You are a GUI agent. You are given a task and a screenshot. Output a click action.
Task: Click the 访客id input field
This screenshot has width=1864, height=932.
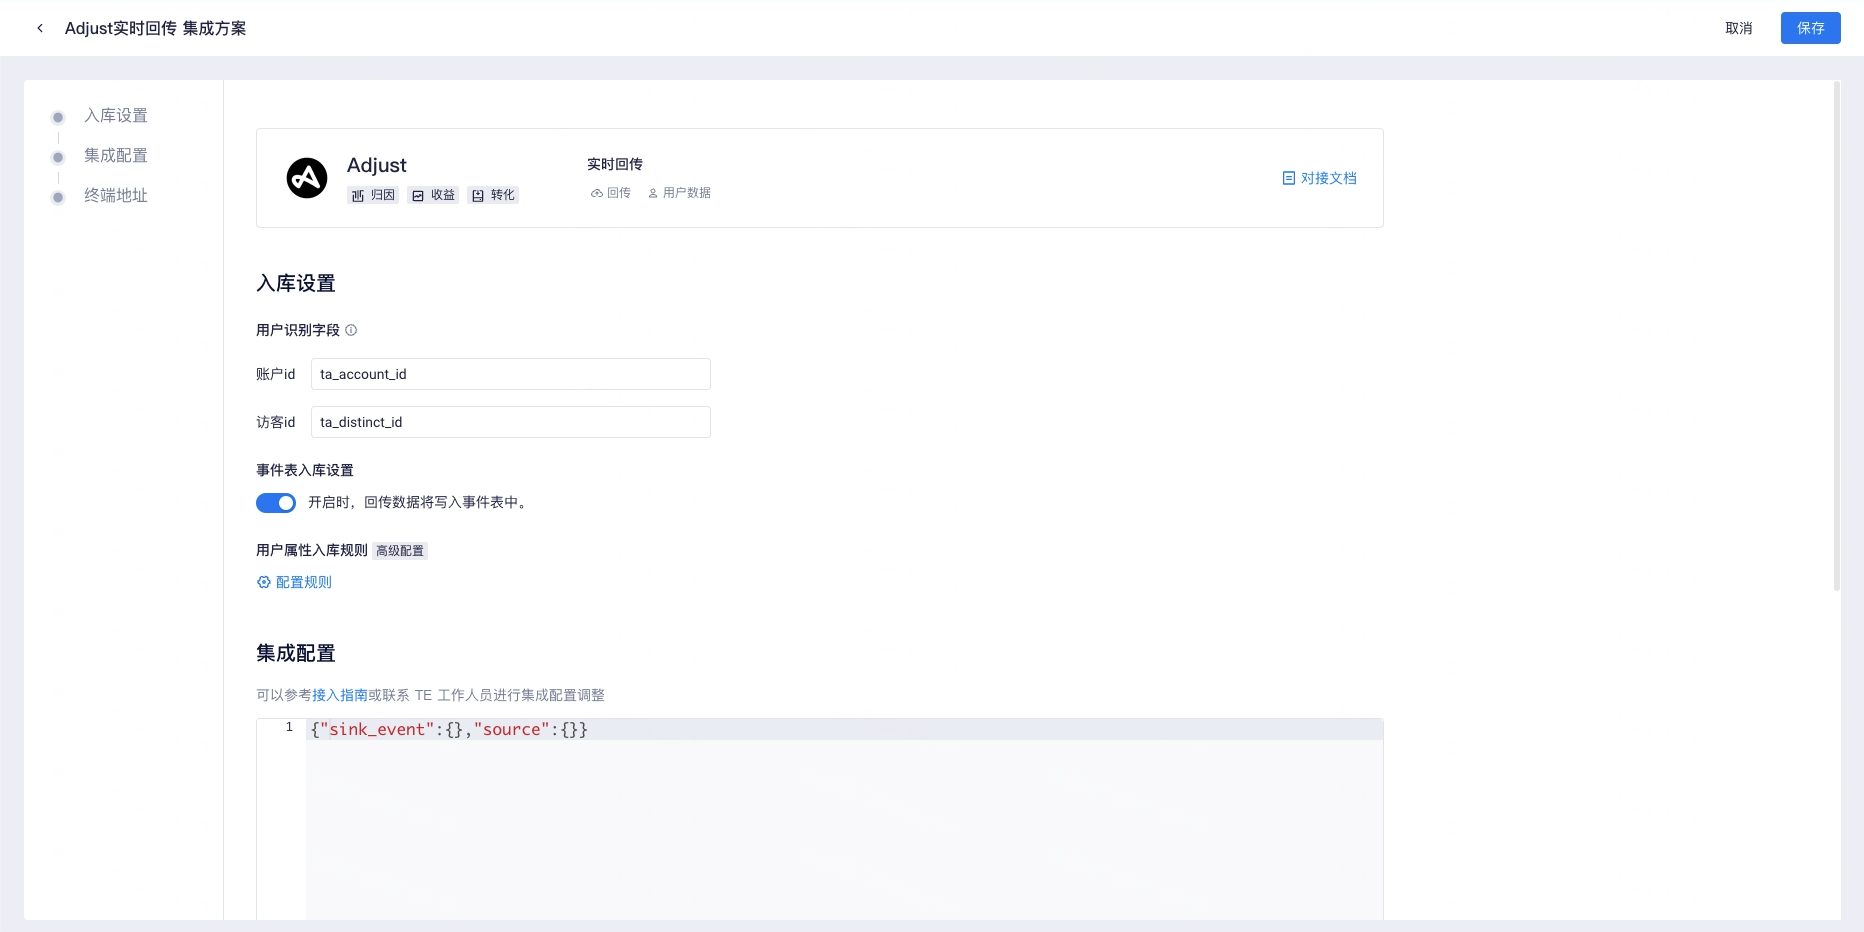(x=510, y=422)
